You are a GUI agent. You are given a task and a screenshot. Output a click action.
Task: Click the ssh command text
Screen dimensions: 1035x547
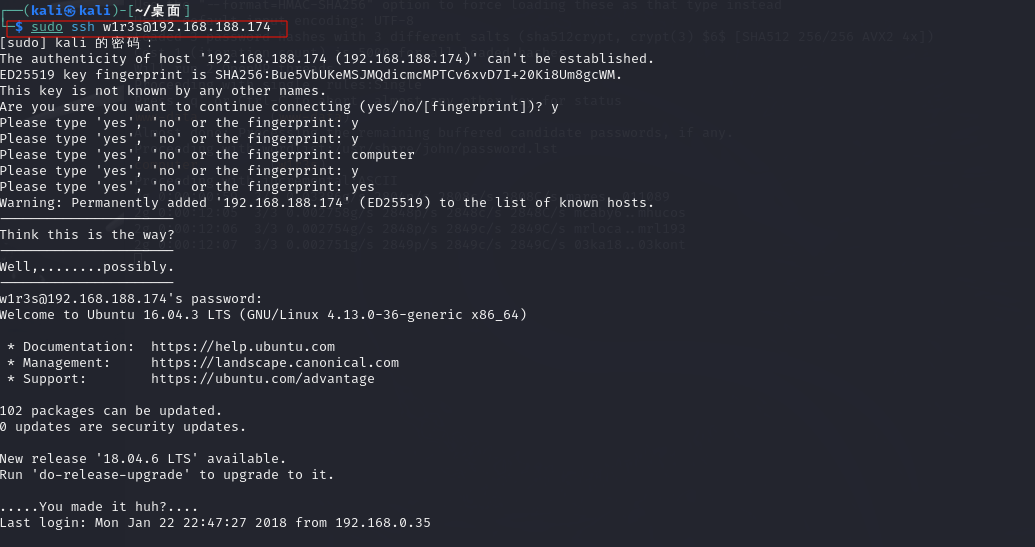click(83, 27)
